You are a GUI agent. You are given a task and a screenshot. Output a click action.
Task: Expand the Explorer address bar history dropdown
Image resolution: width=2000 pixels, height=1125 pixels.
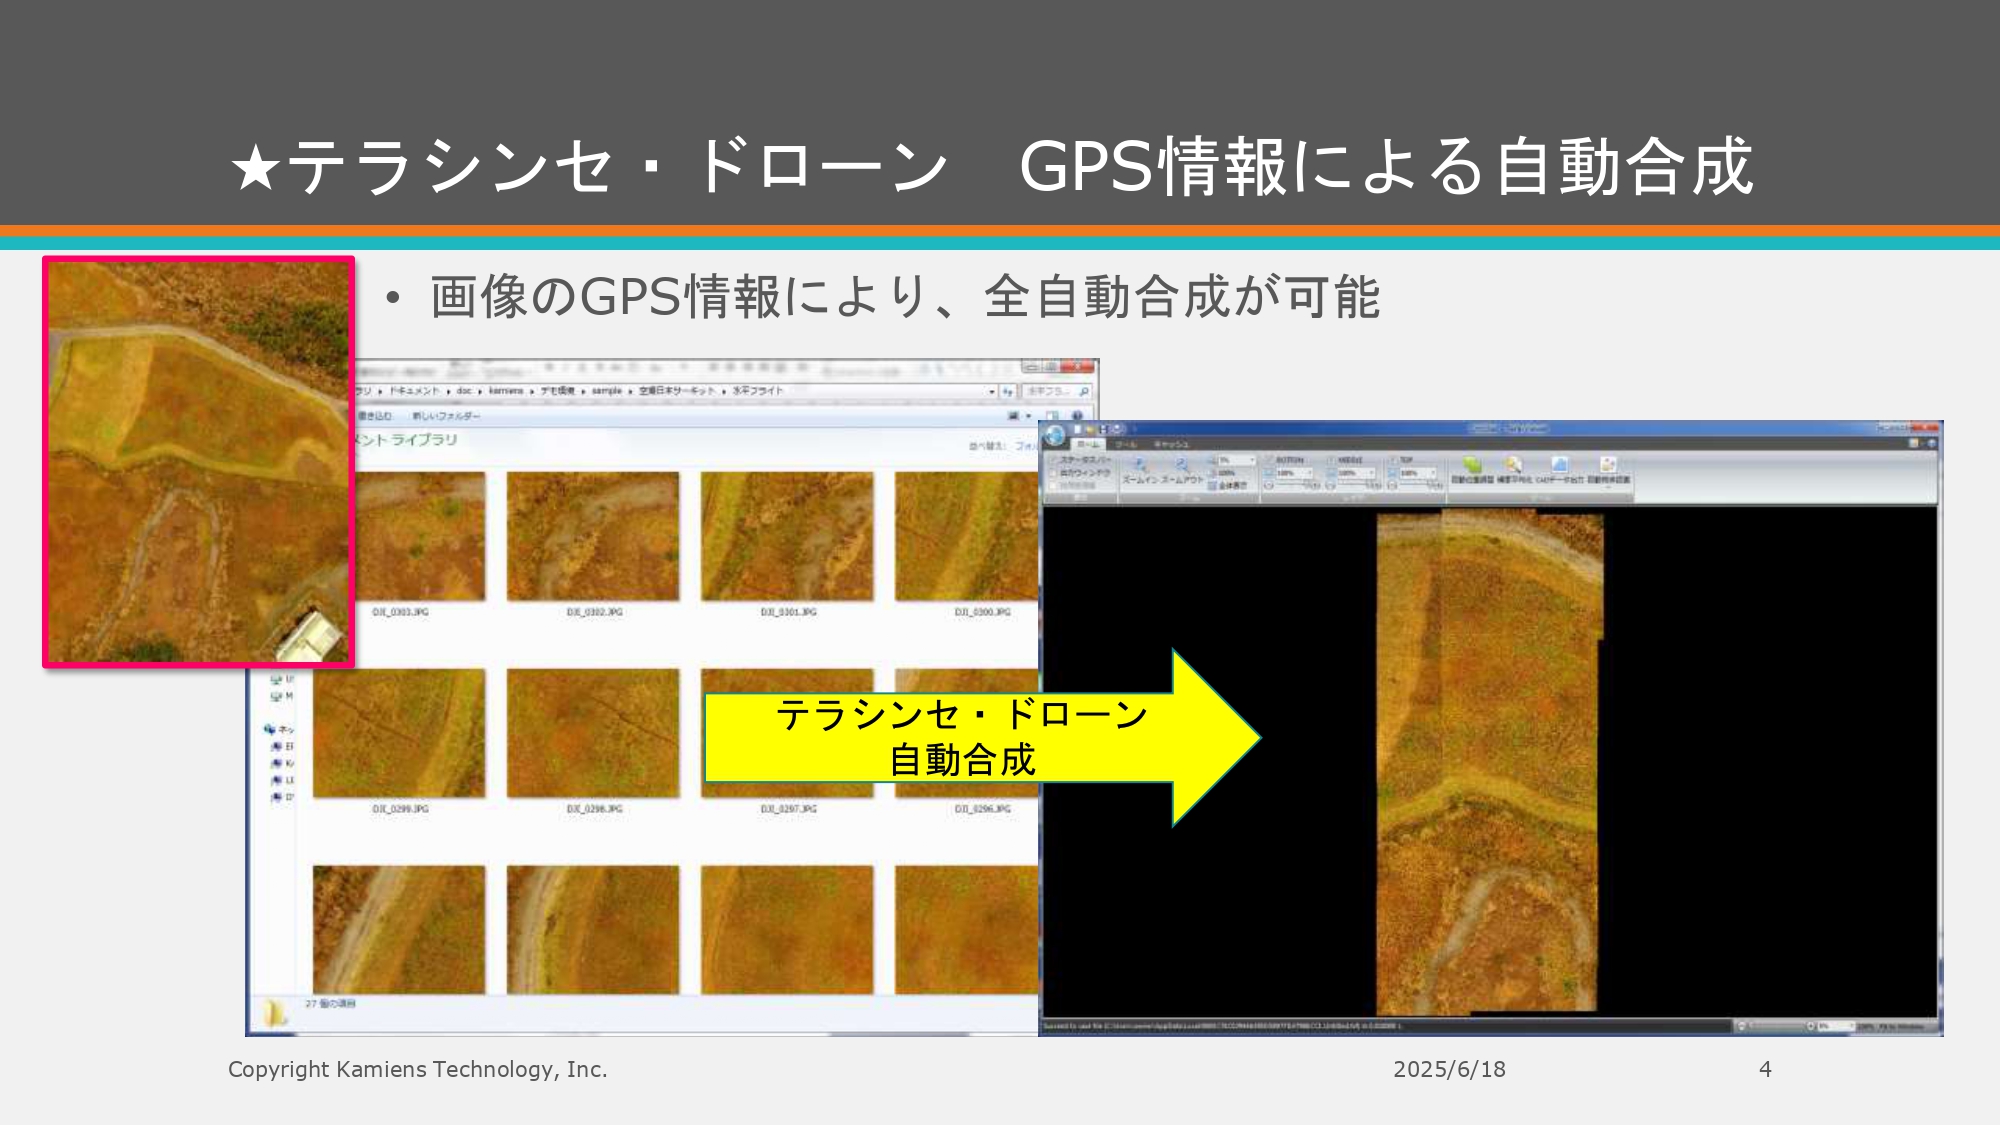coord(992,392)
